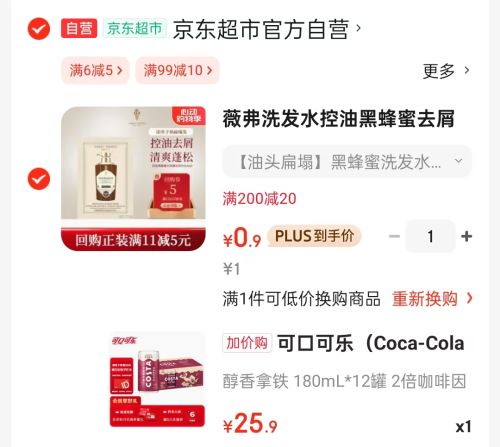
Task: Open the 薇弗 shampoo product thumbnail
Action: click(x=133, y=178)
